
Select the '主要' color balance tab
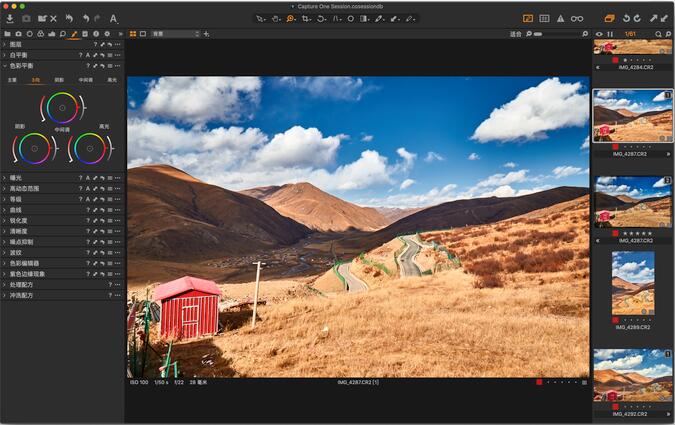12,80
